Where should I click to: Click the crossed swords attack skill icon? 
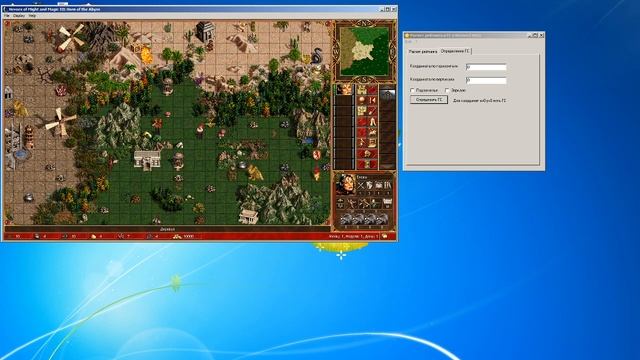pyautogui.click(x=360, y=185)
